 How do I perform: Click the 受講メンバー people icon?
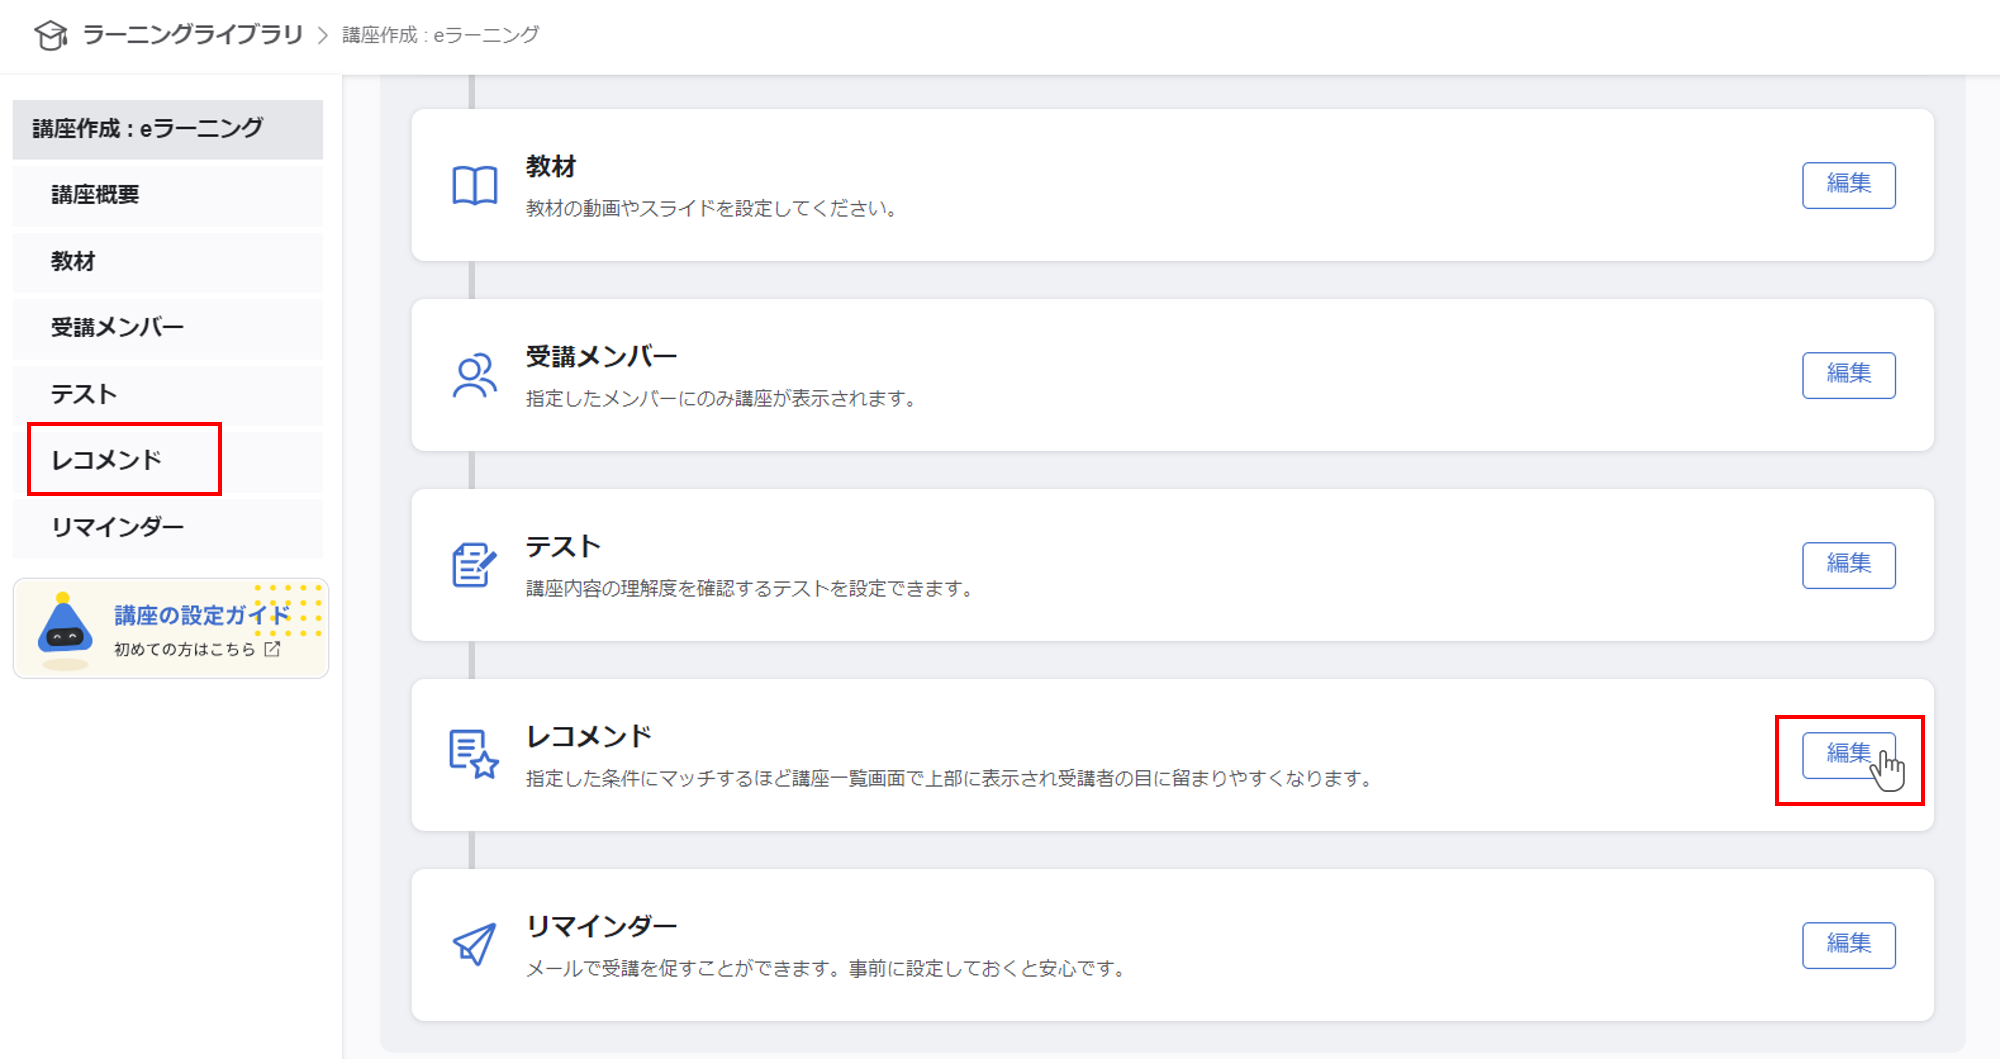(x=474, y=376)
